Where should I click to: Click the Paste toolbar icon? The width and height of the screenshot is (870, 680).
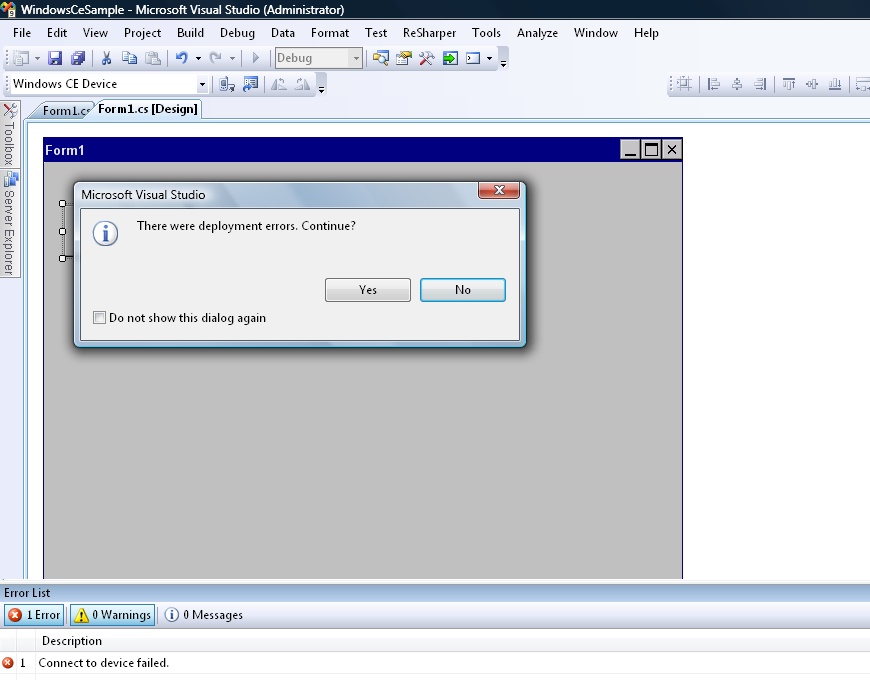(153, 58)
